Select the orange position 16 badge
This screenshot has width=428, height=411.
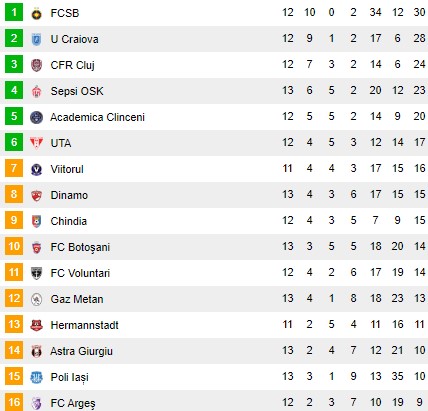point(14,402)
